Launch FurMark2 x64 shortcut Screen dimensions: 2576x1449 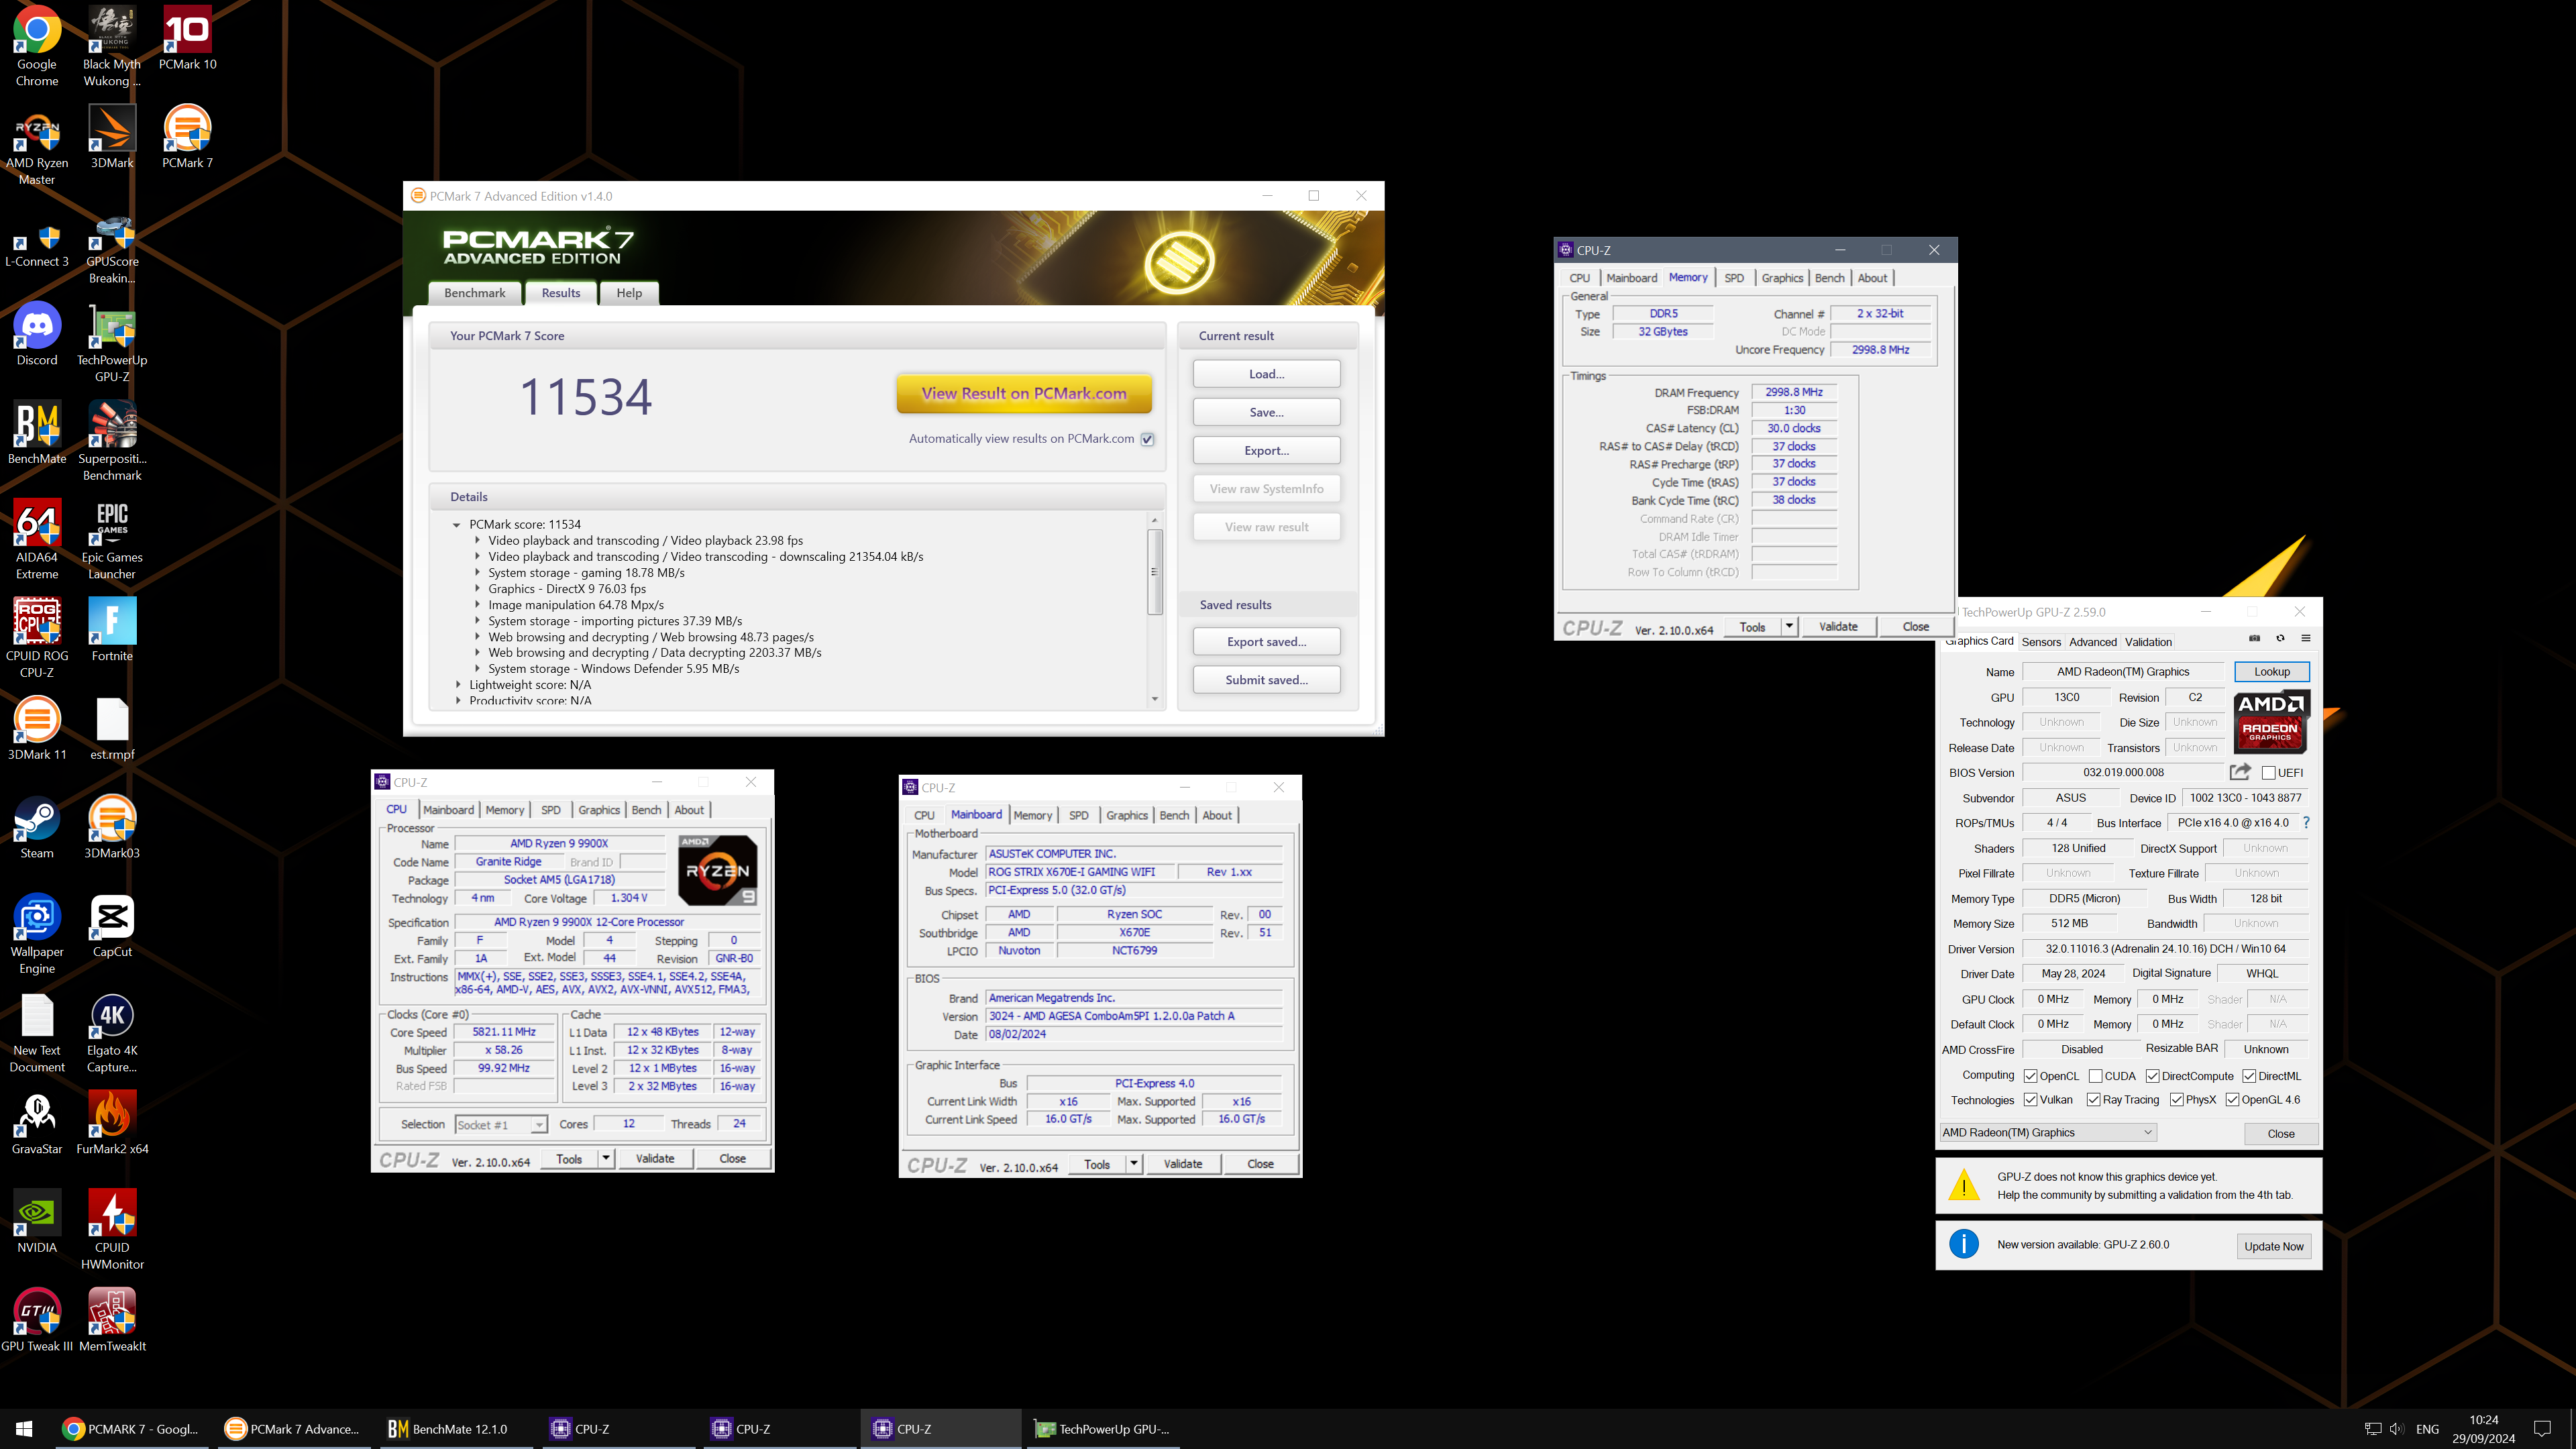point(112,1122)
